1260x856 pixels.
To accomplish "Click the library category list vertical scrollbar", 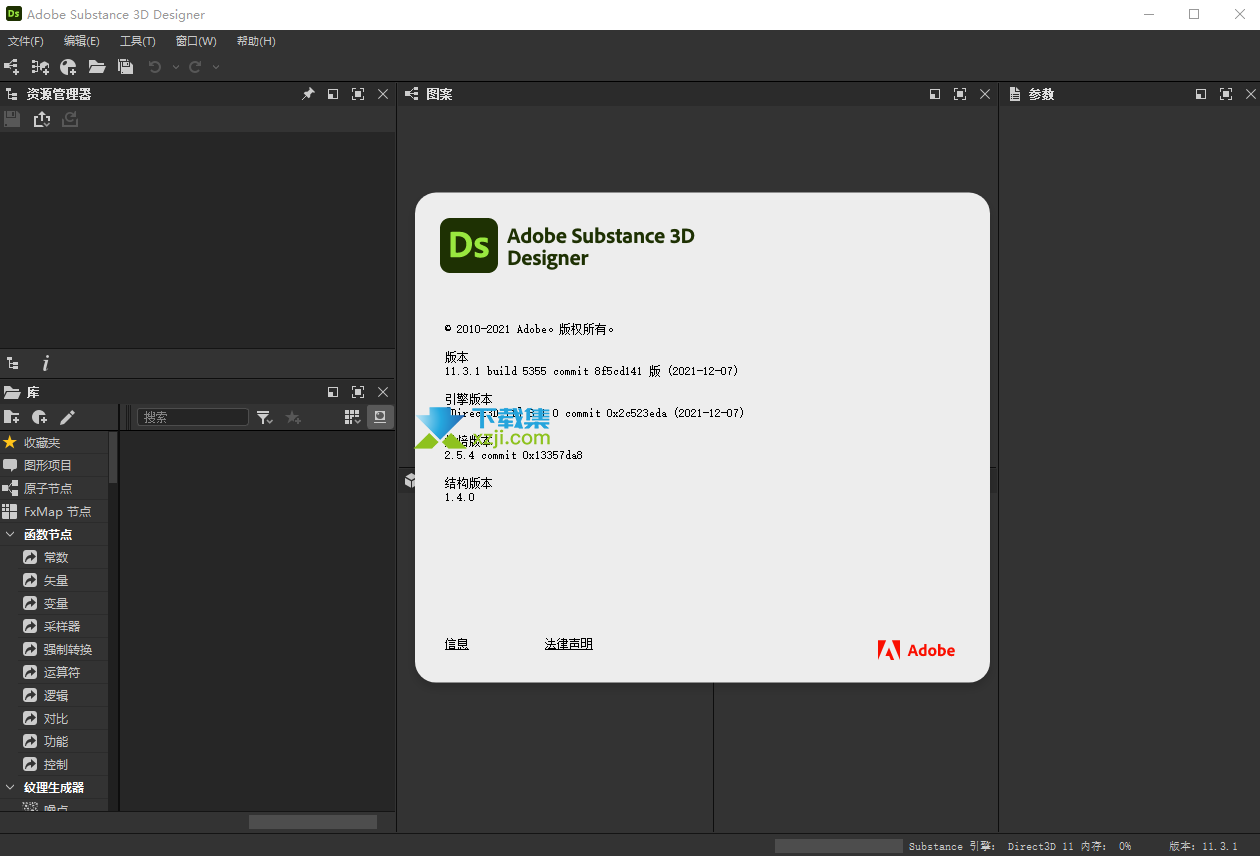I will pyautogui.click(x=113, y=457).
